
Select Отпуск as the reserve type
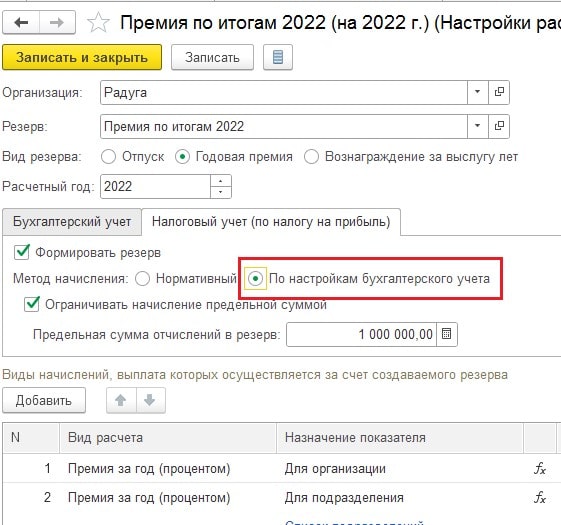(x=108, y=157)
